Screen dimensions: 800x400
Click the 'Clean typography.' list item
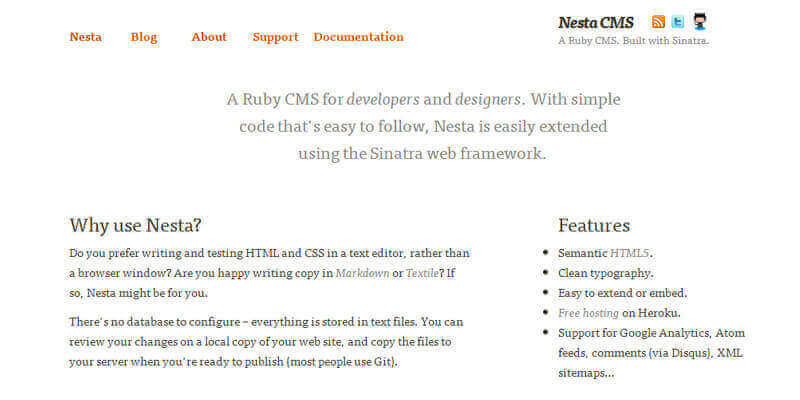(606, 273)
